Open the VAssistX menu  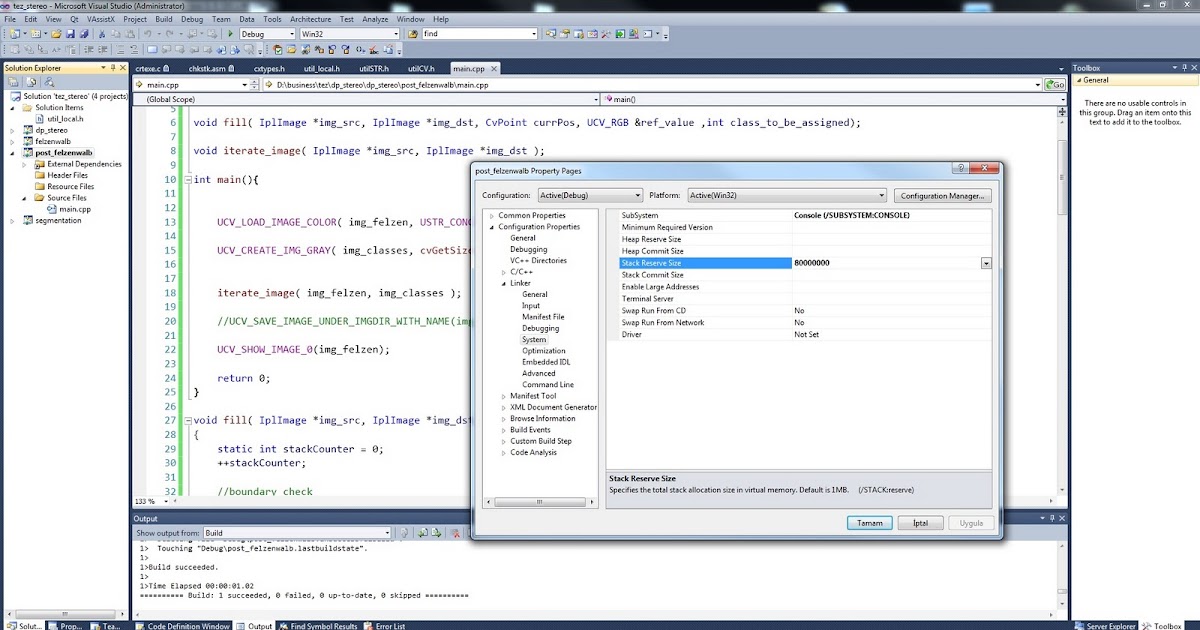pyautogui.click(x=99, y=19)
